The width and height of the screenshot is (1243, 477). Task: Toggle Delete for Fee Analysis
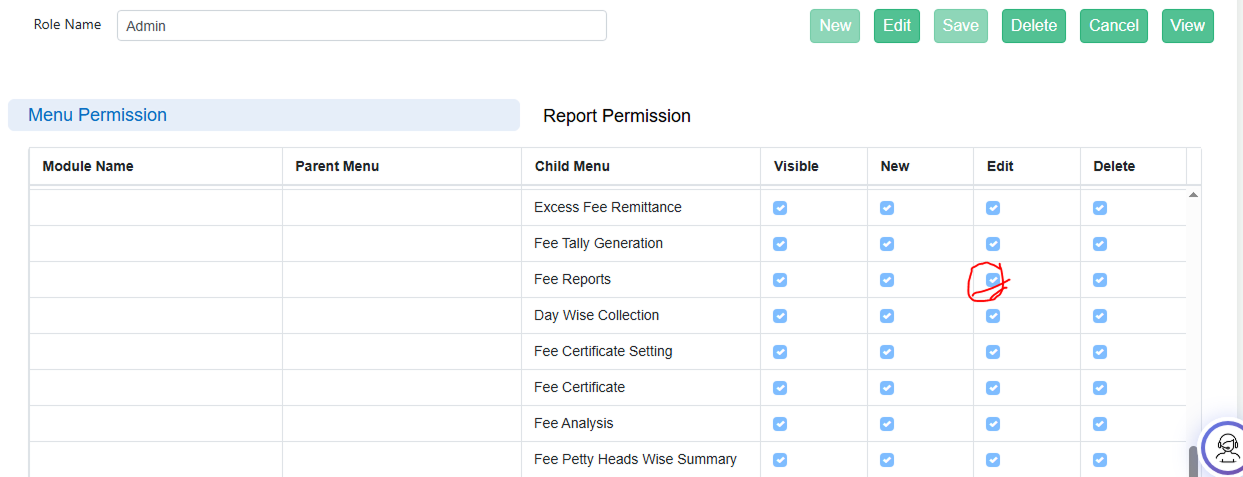[x=1100, y=424]
